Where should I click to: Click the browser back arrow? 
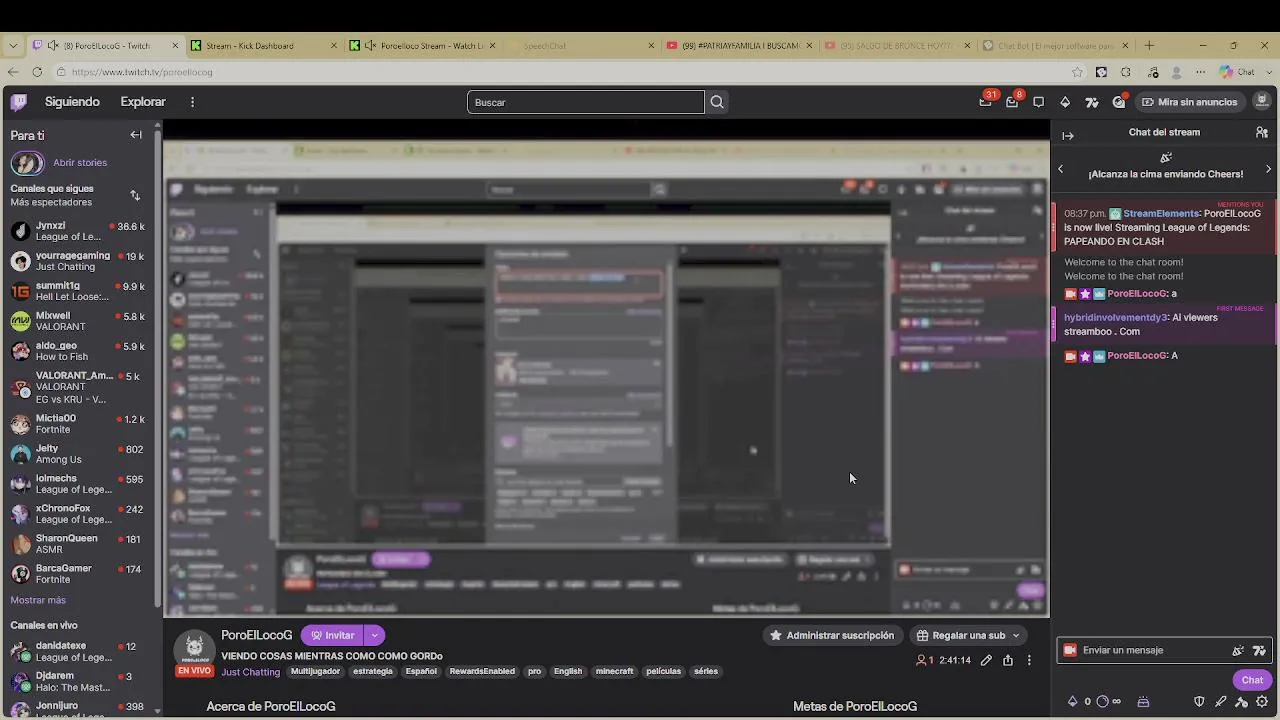pyautogui.click(x=13, y=72)
